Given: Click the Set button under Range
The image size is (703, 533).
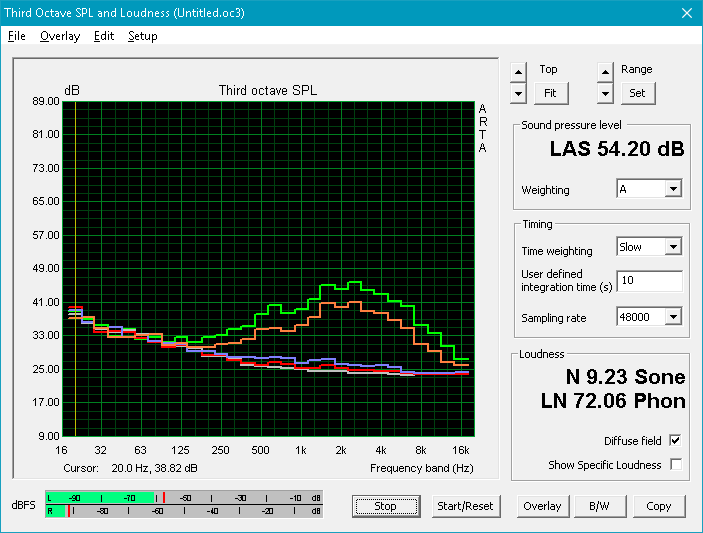Looking at the screenshot, I should (x=638, y=93).
